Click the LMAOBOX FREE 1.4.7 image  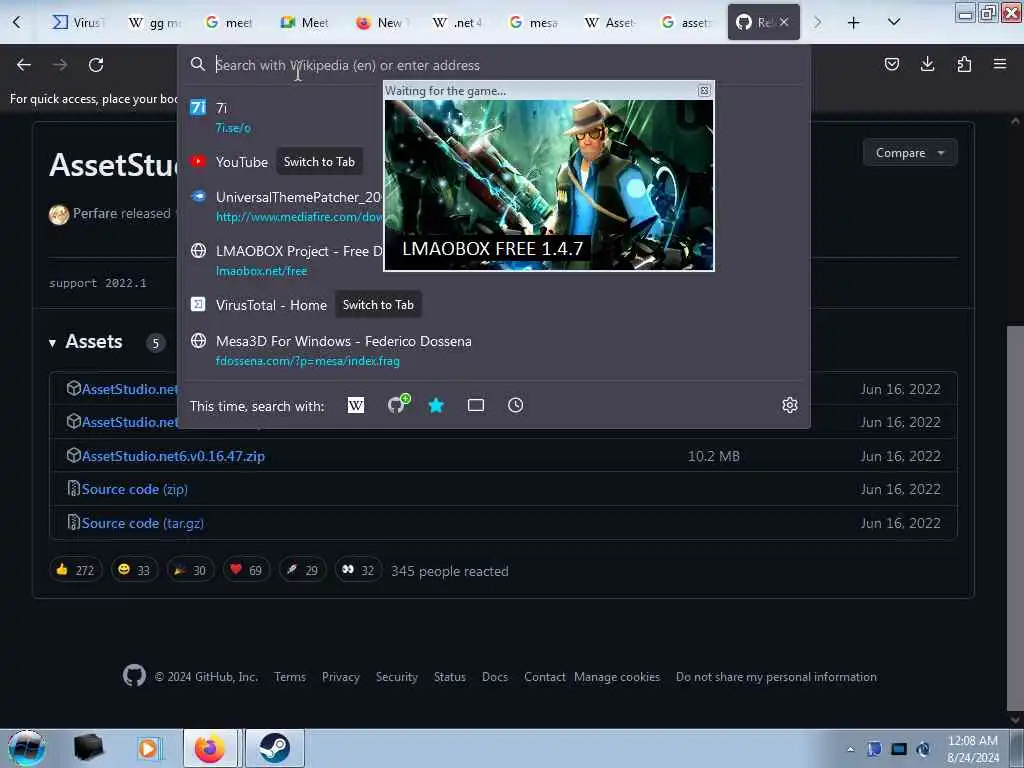tap(549, 184)
